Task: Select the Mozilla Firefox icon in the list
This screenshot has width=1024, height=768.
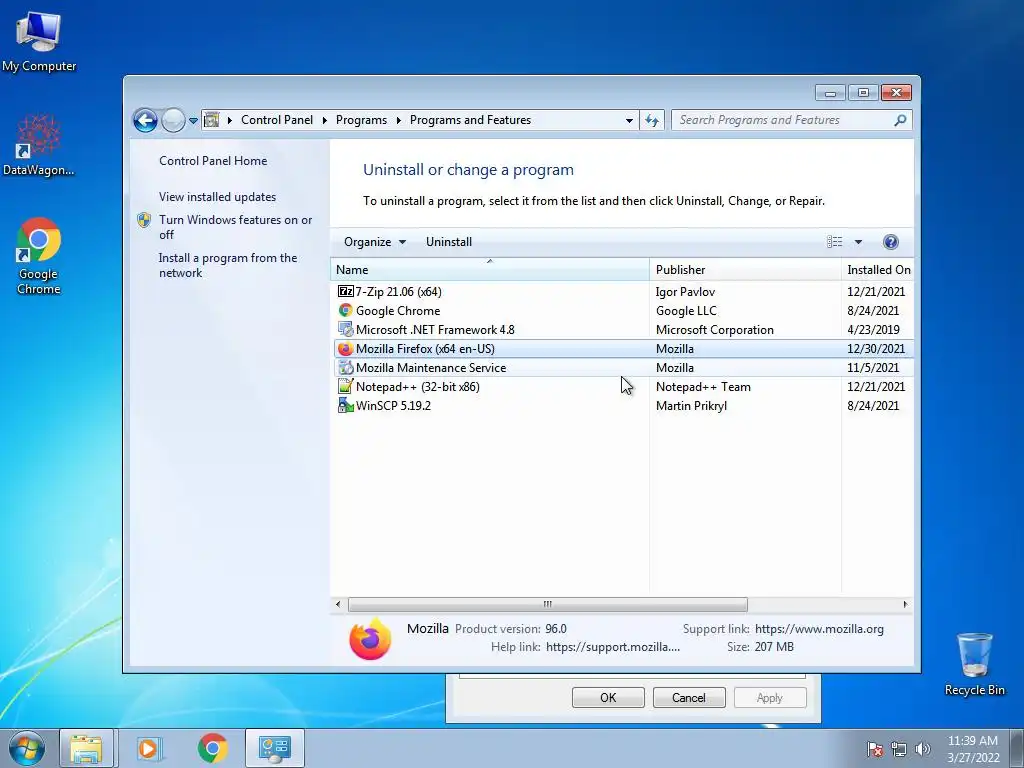Action: (345, 348)
